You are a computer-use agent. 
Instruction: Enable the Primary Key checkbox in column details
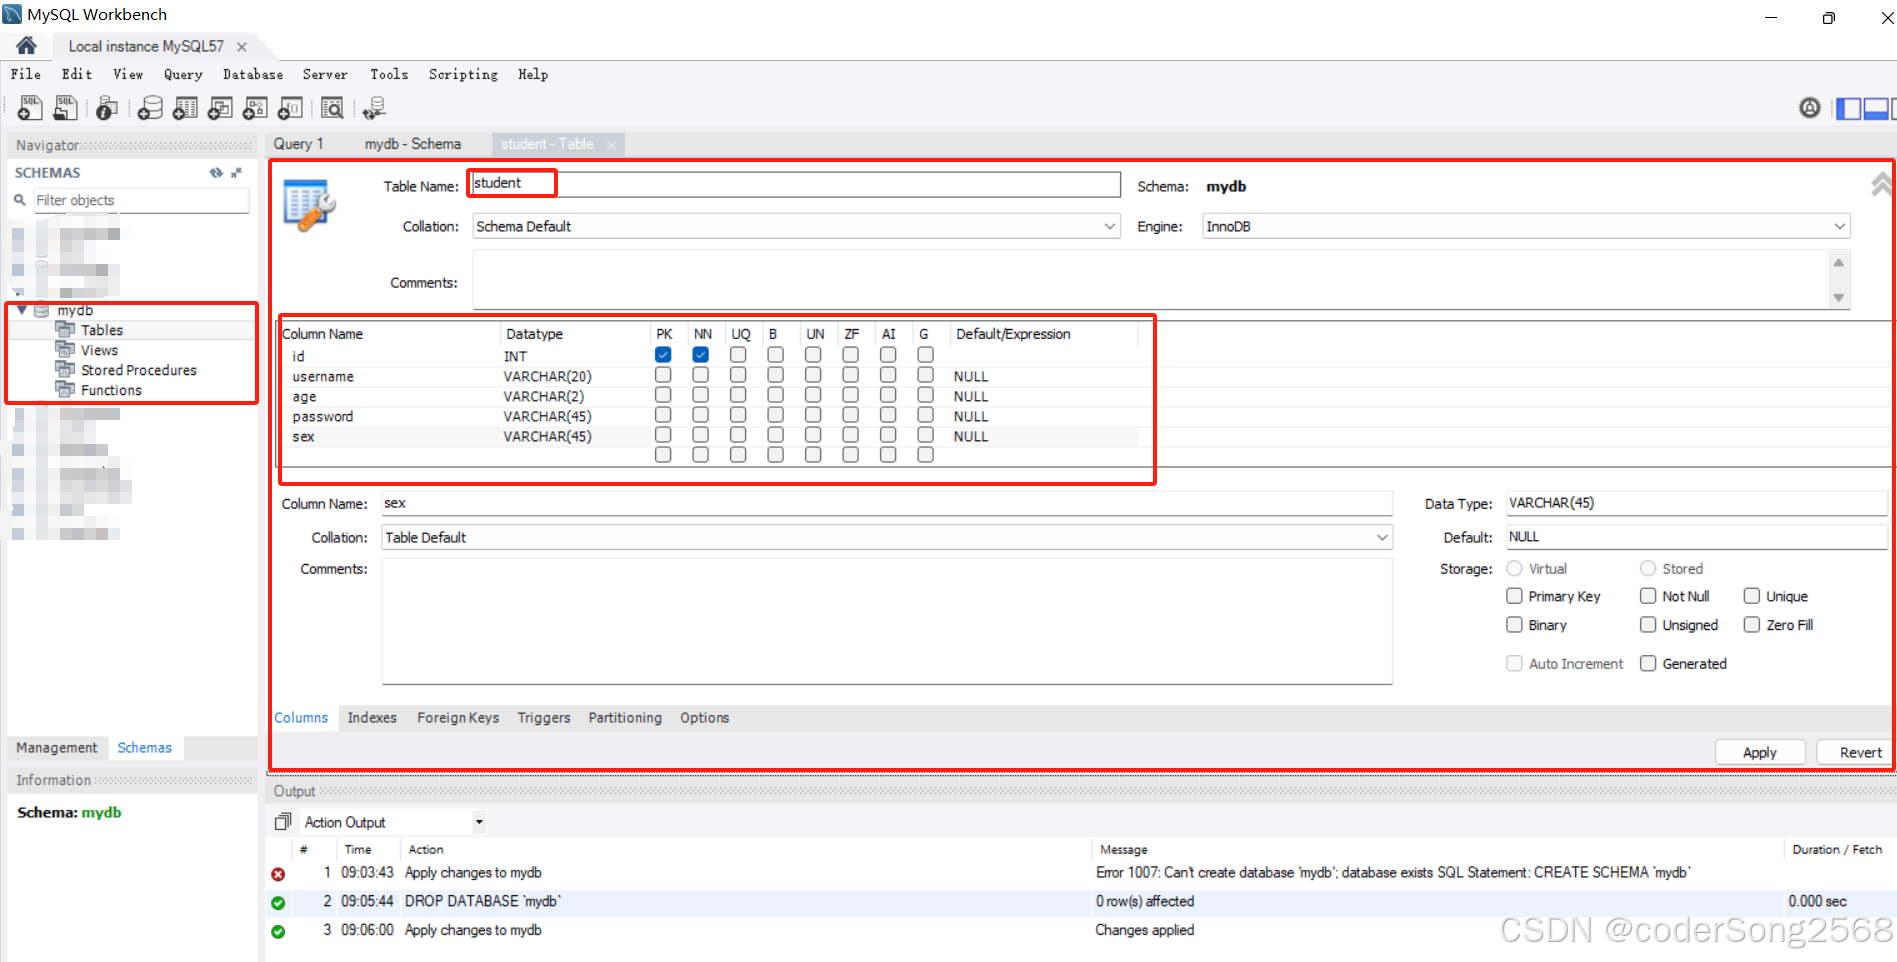[1515, 596]
